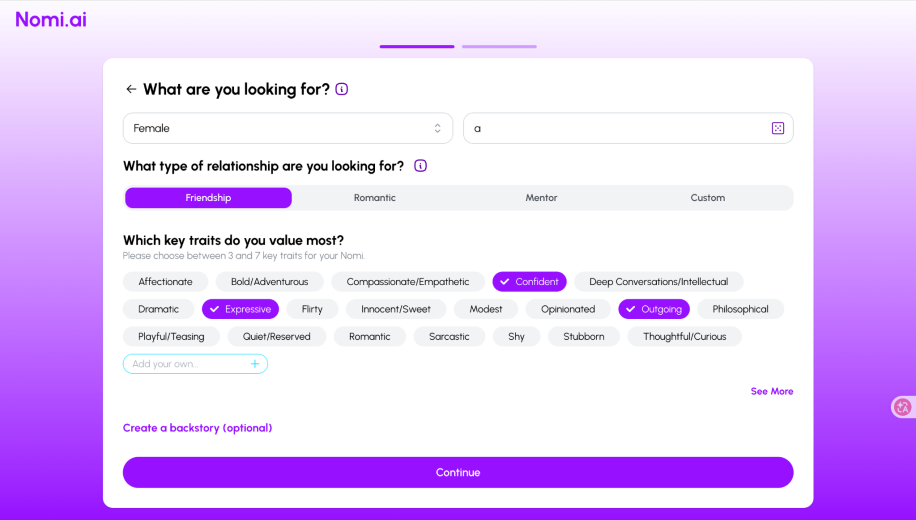Click the Continue button
The width and height of the screenshot is (916, 520).
(x=458, y=472)
